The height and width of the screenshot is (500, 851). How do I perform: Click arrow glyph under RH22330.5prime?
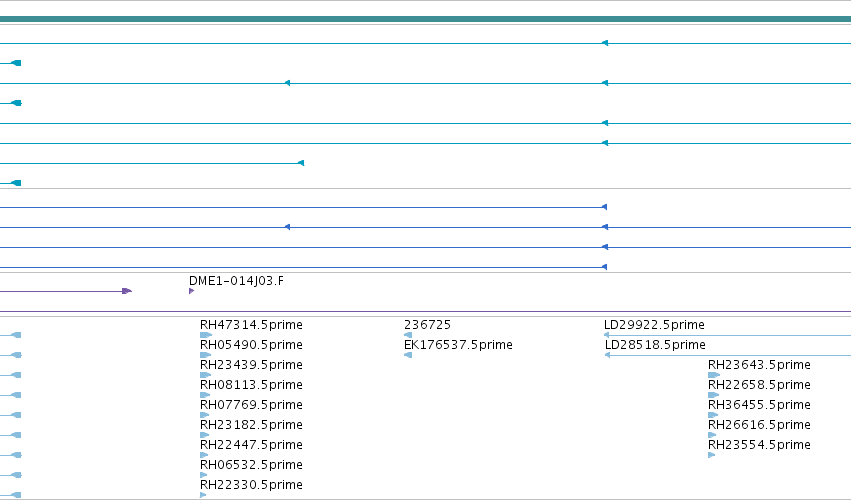click(x=203, y=495)
